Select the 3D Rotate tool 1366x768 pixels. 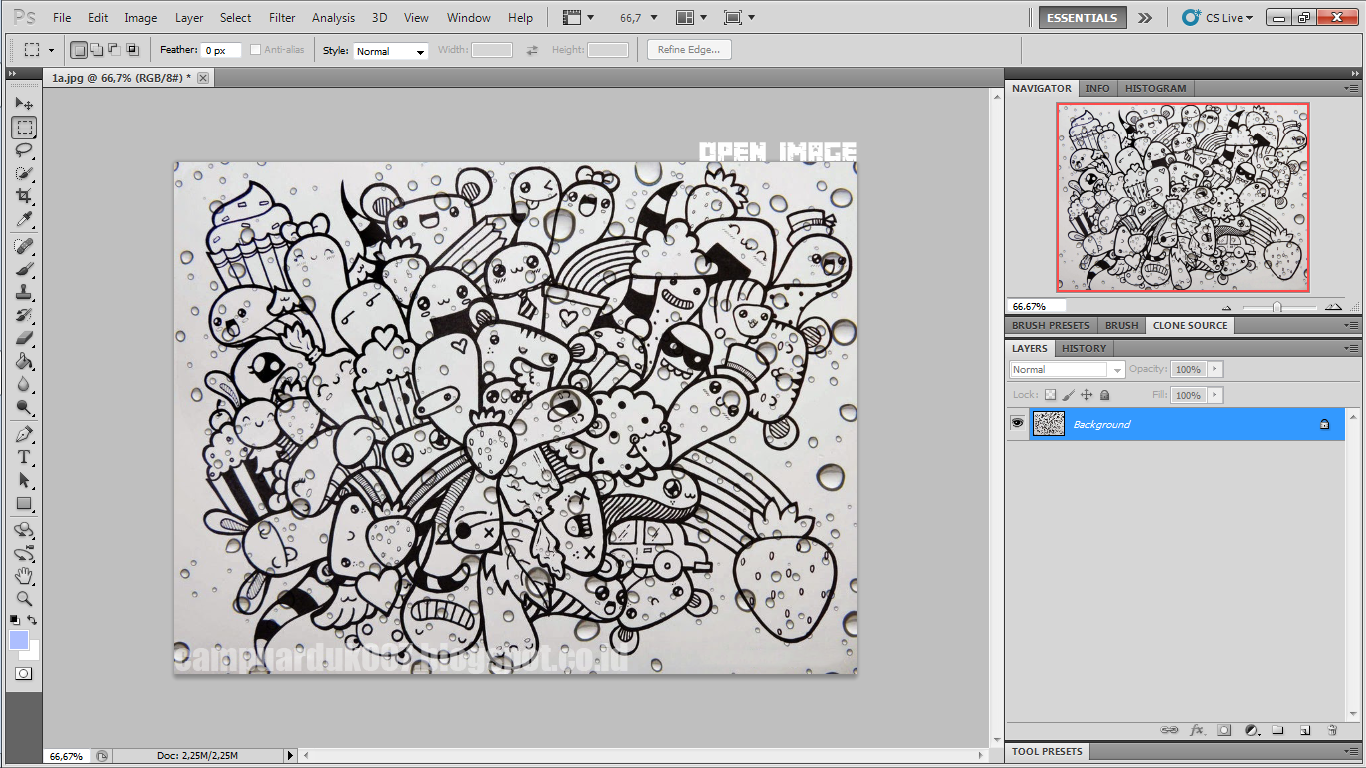click(24, 530)
